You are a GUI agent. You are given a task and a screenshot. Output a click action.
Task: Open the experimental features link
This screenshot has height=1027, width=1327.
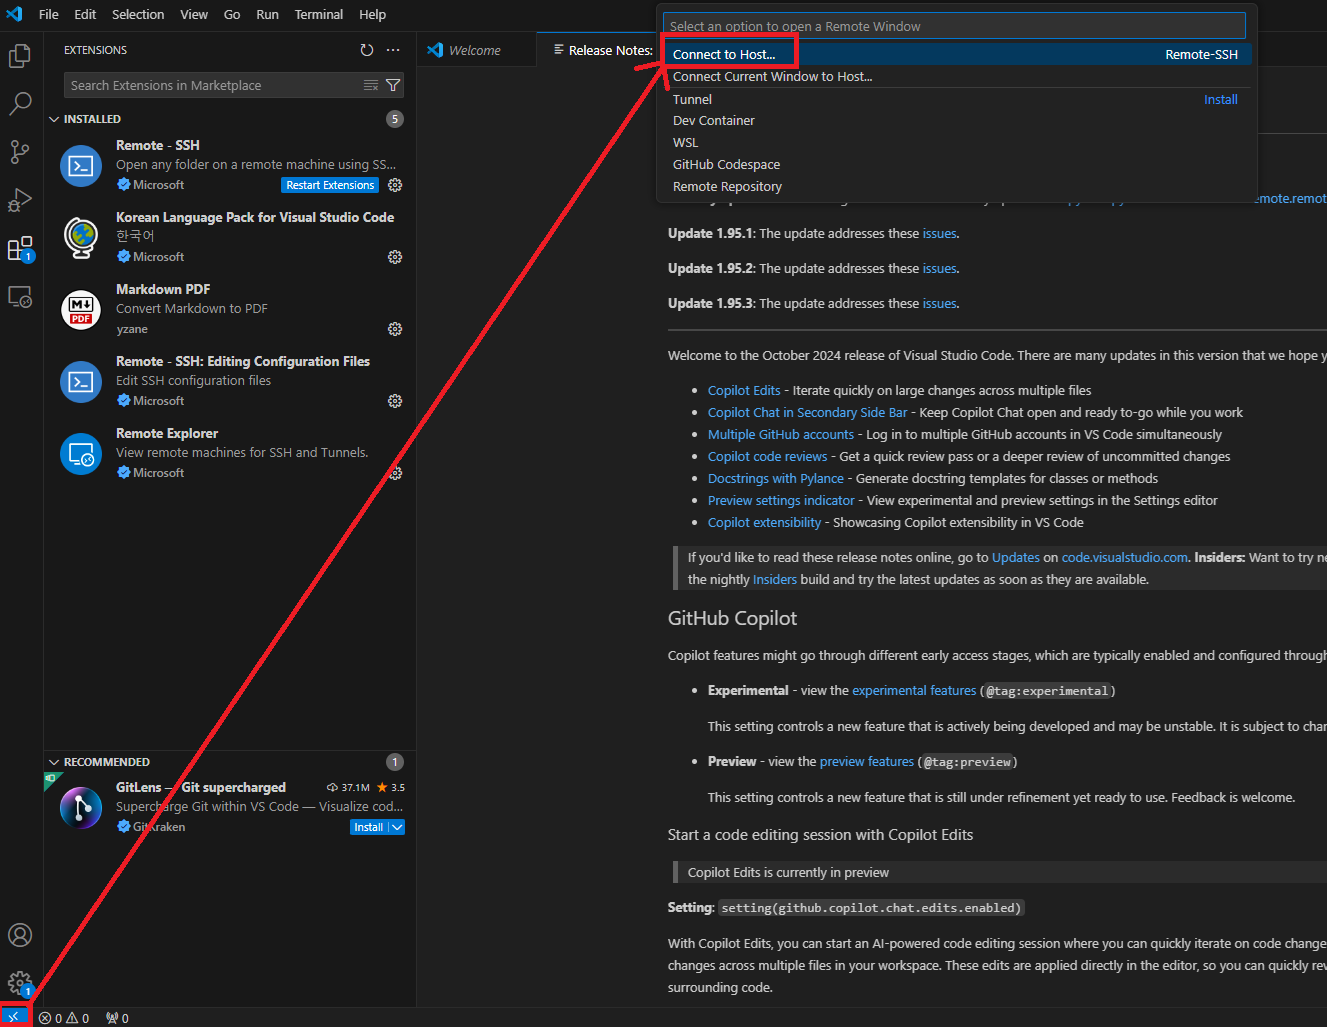point(914,690)
